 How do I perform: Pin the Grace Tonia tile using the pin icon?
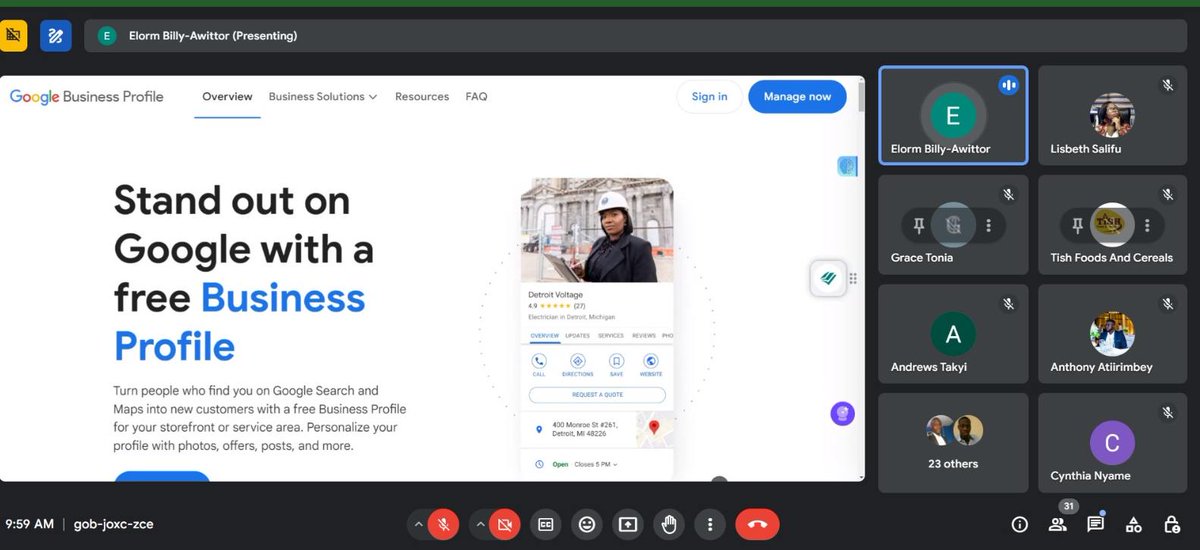coord(917,226)
